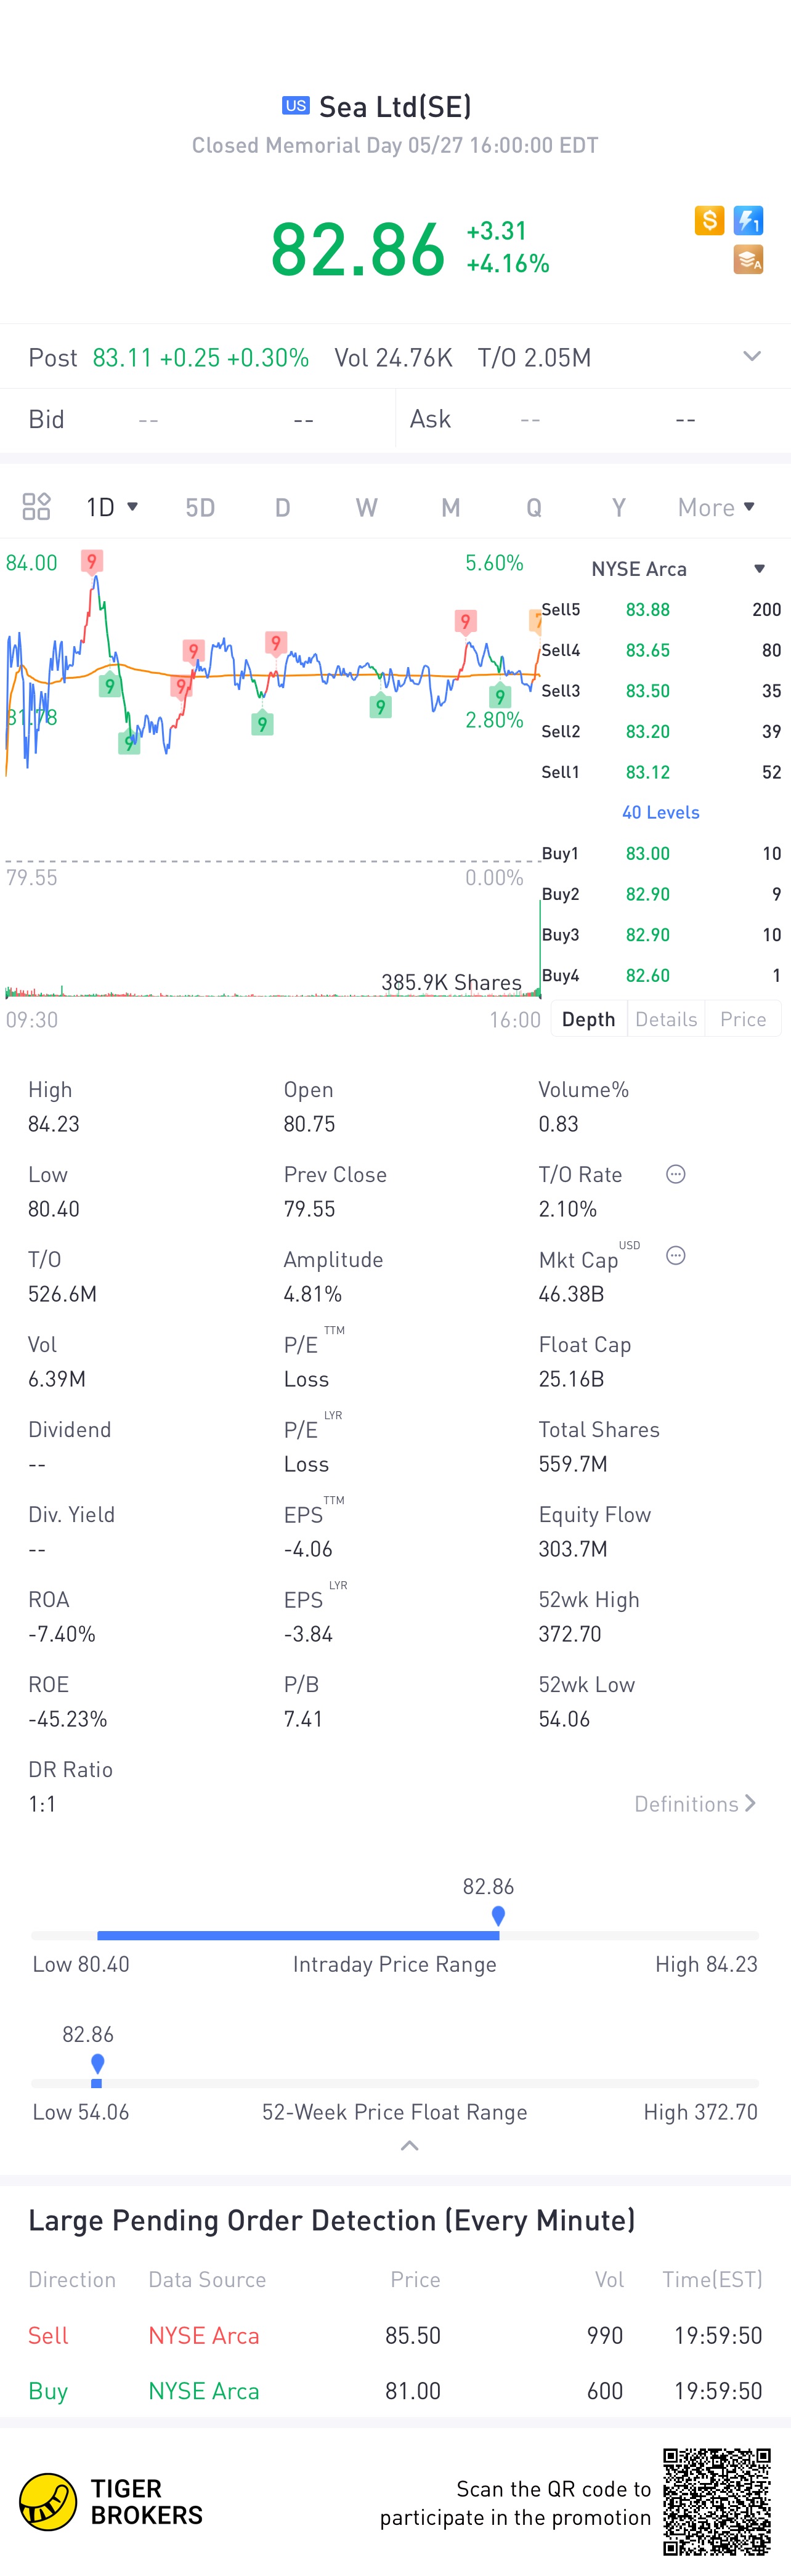
Task: Tap the T/O Rate info icon
Action: click(x=676, y=1174)
